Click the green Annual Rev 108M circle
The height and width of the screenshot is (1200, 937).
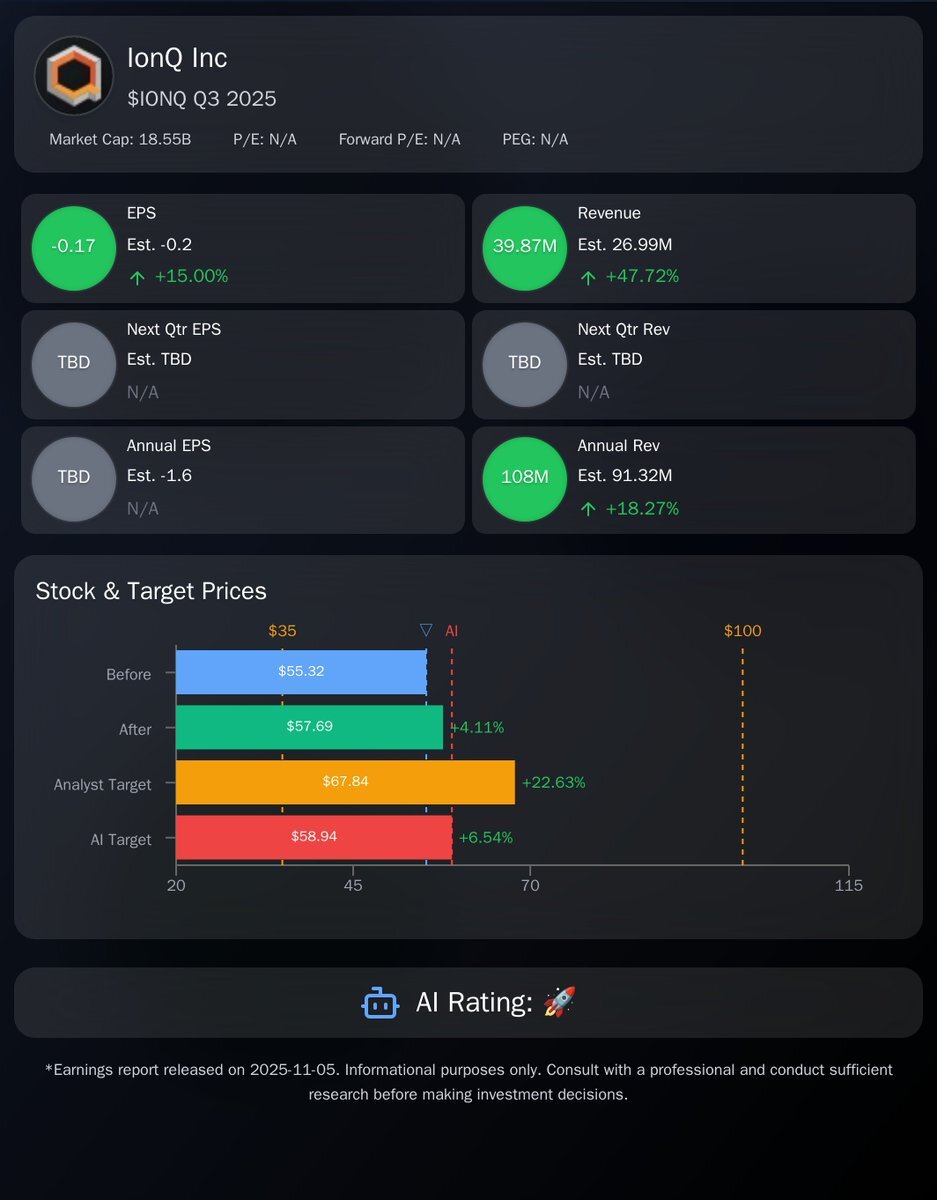[x=525, y=479]
